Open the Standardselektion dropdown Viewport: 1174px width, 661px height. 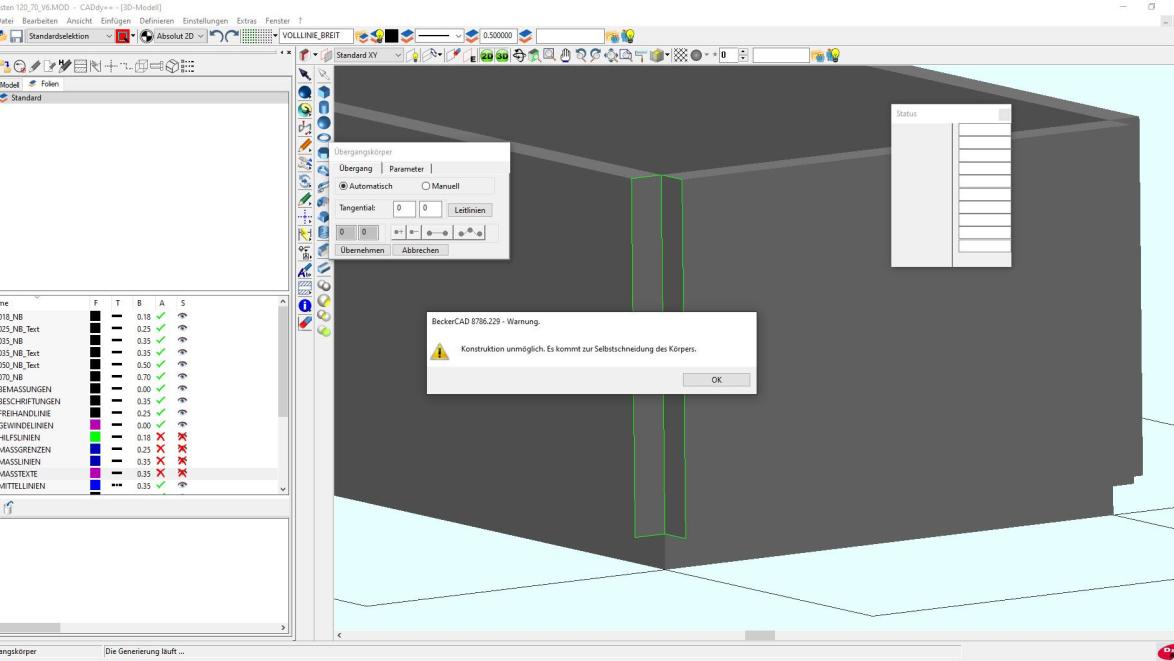pos(109,37)
